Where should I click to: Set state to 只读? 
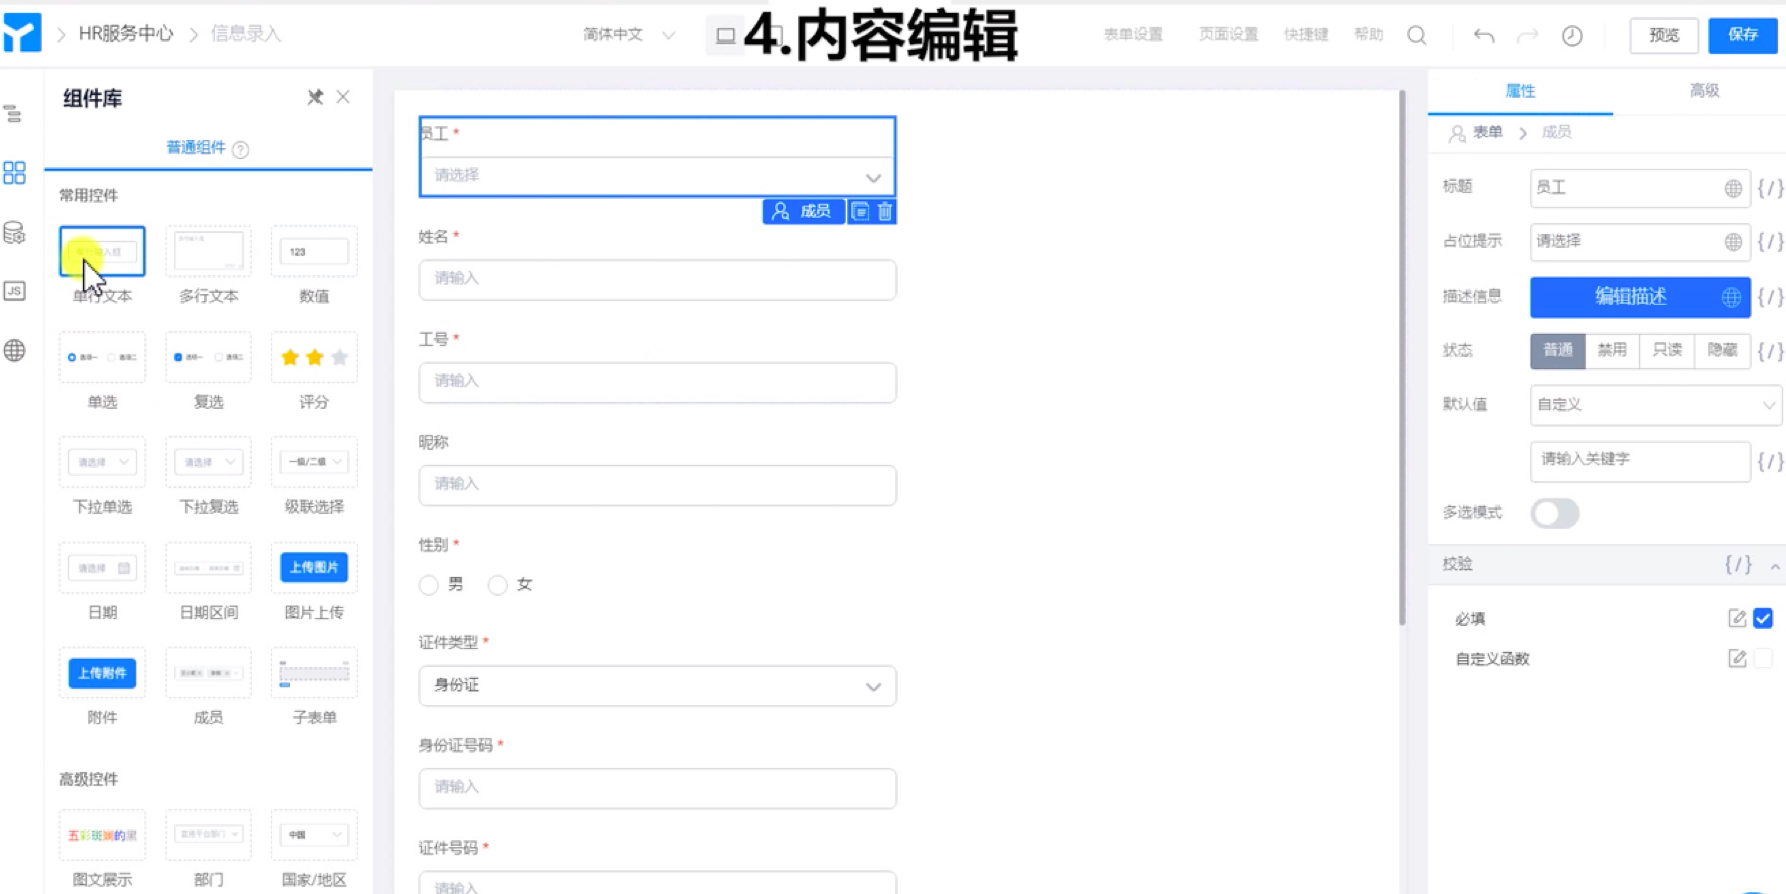pos(1667,350)
